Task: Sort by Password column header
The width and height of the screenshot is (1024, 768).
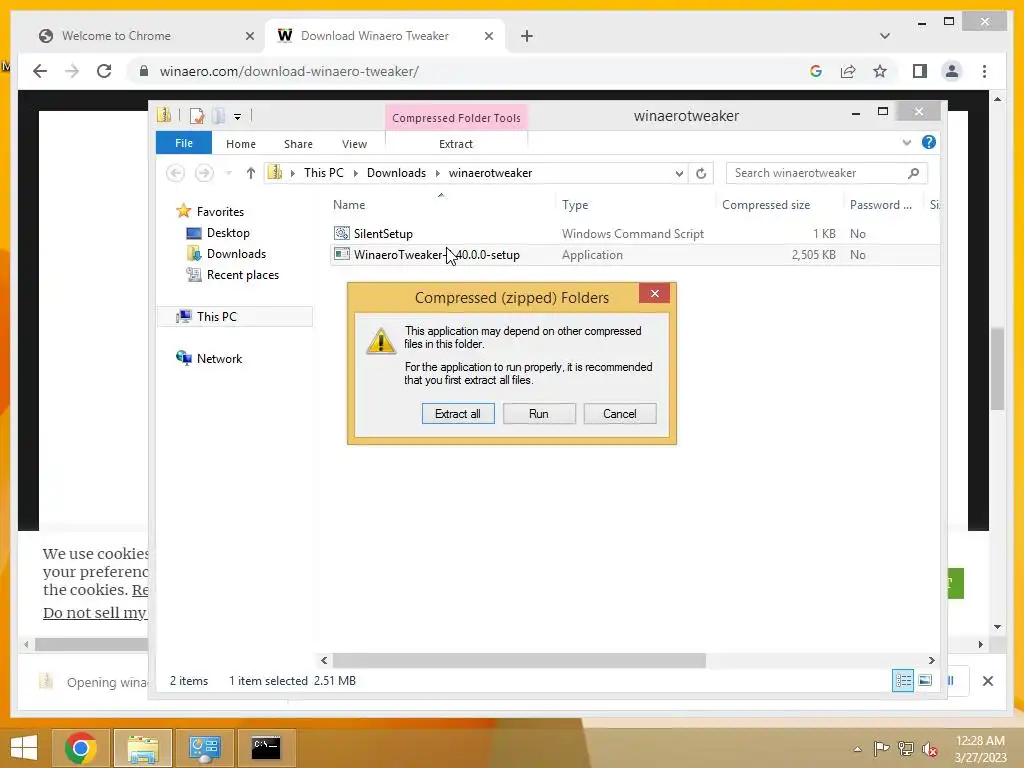Action: tap(880, 205)
